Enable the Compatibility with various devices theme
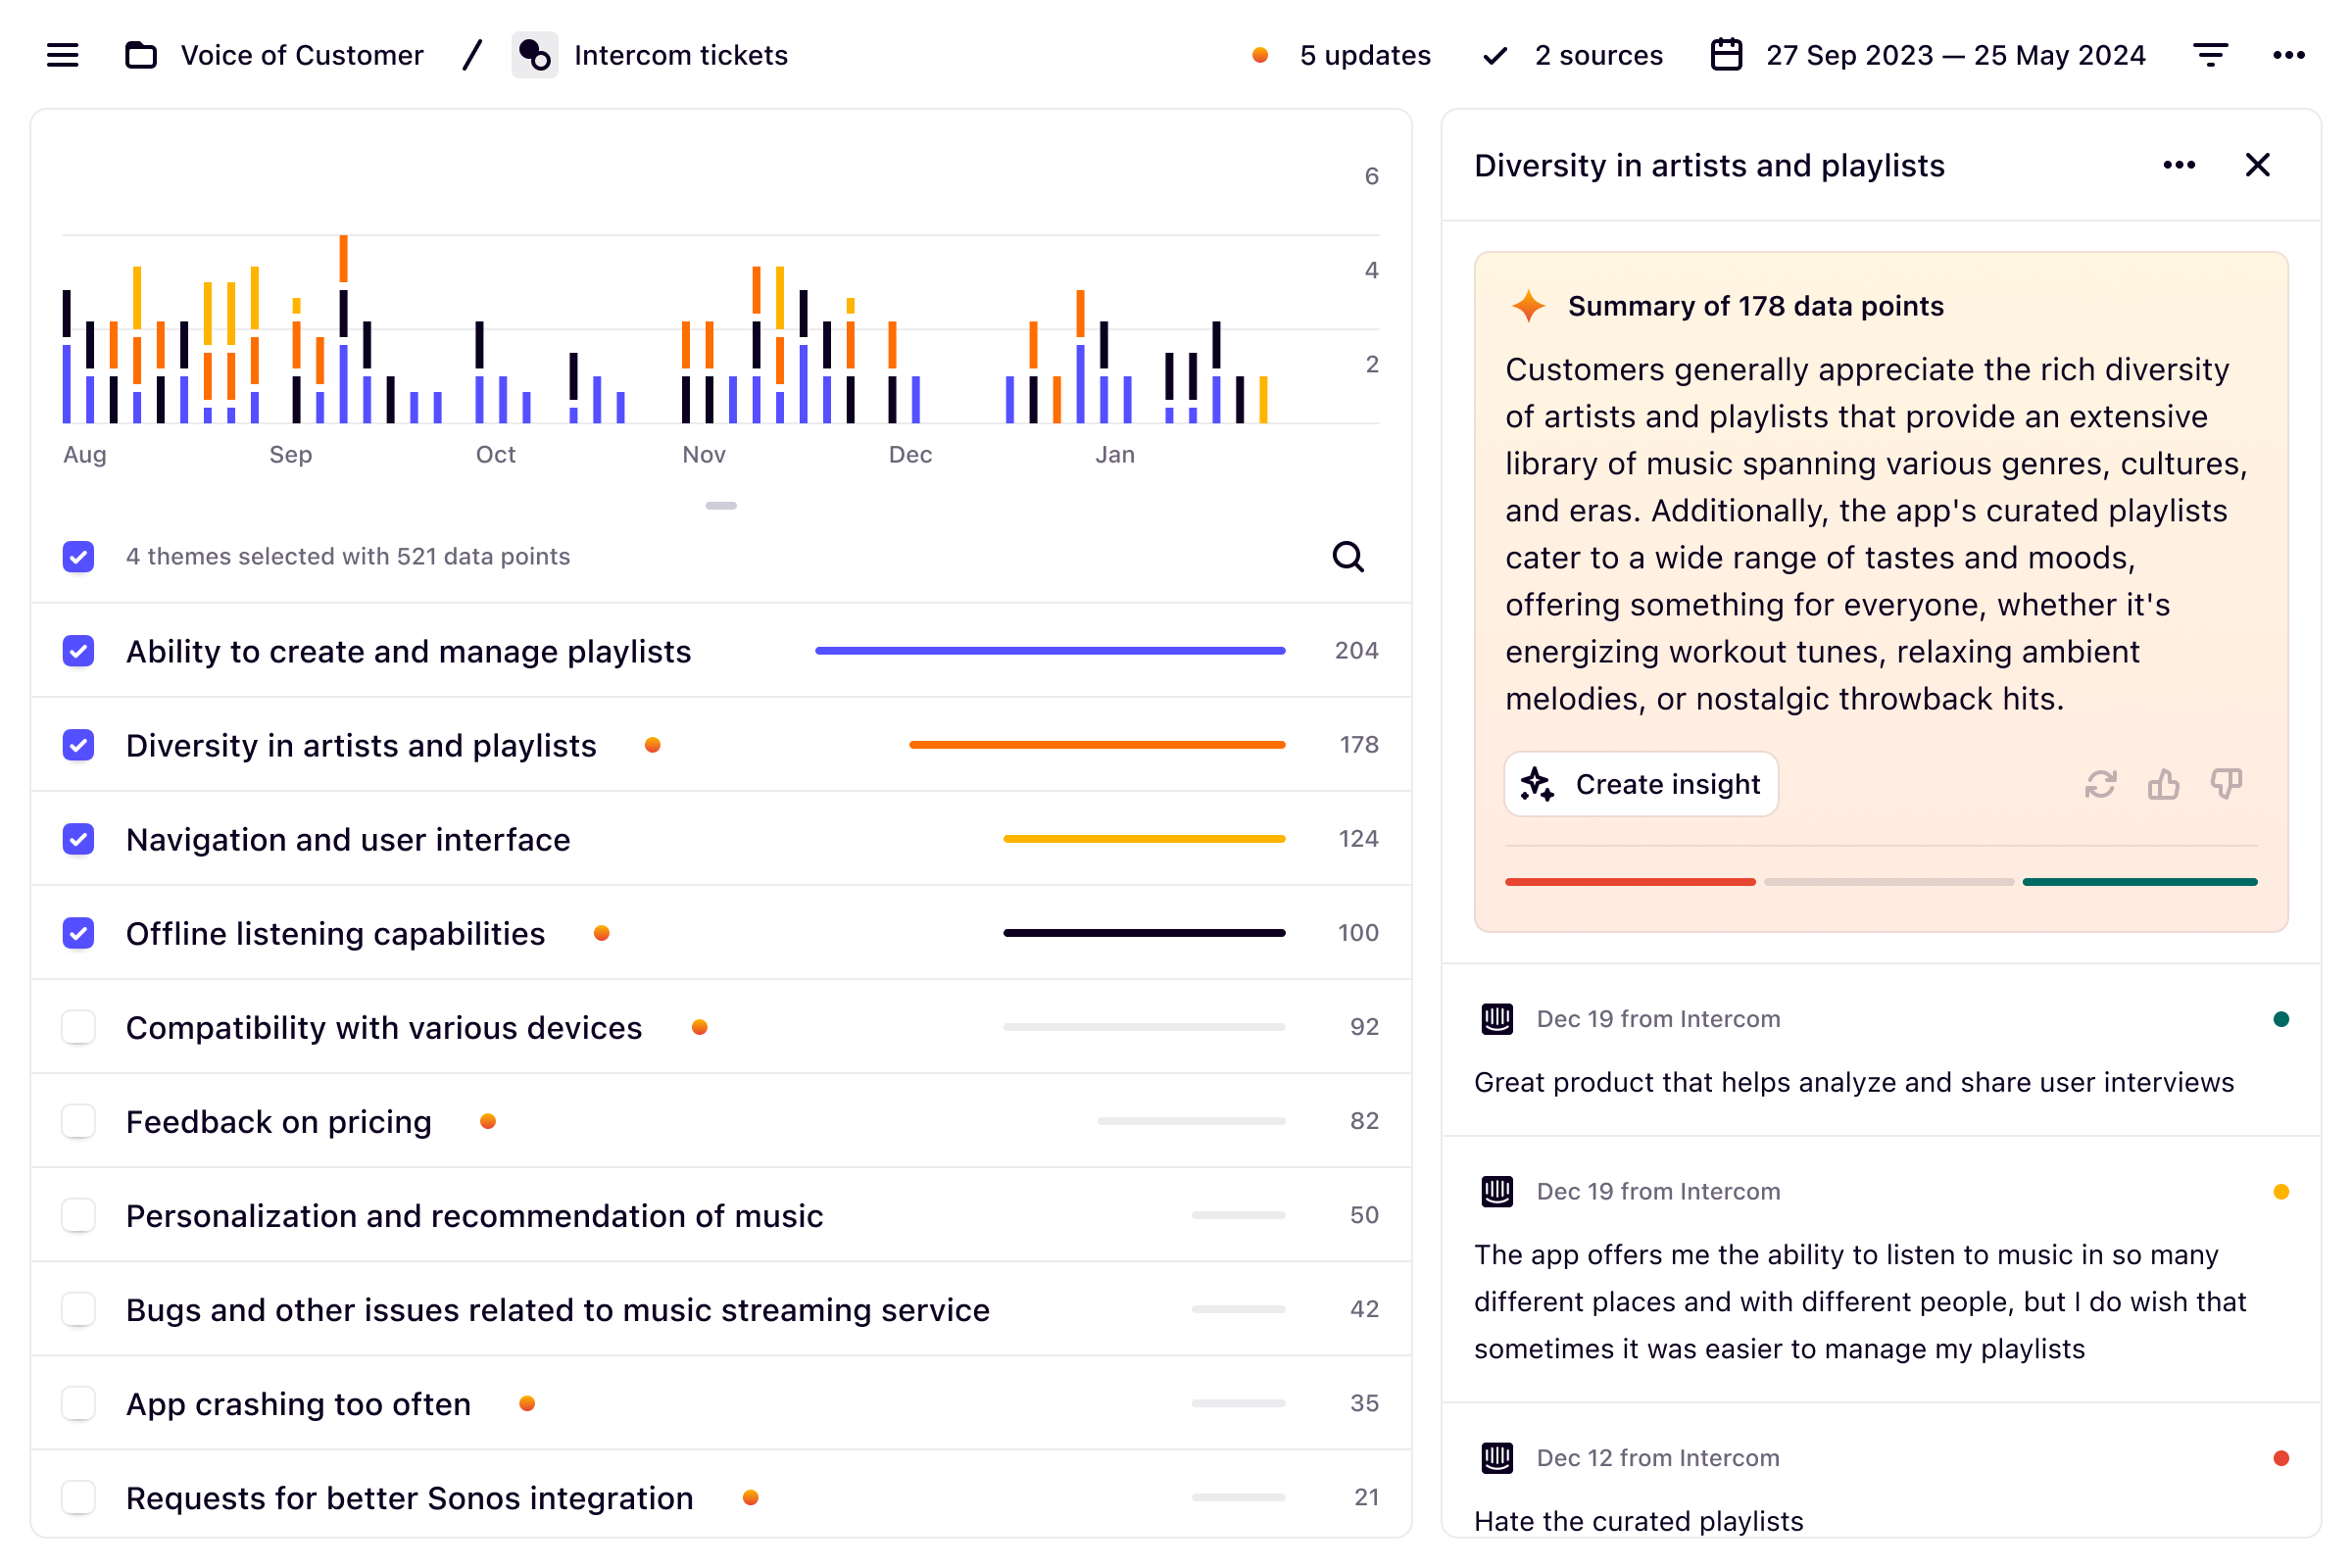 click(x=78, y=1027)
